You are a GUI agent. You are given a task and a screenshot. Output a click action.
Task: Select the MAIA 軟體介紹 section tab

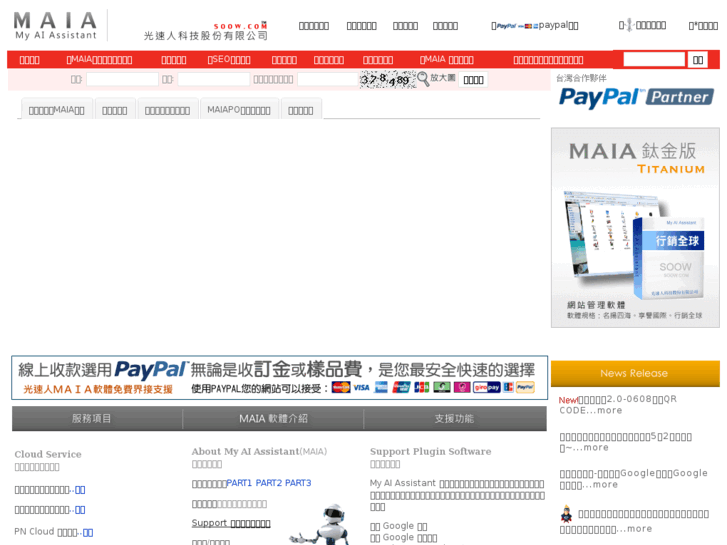(273, 418)
